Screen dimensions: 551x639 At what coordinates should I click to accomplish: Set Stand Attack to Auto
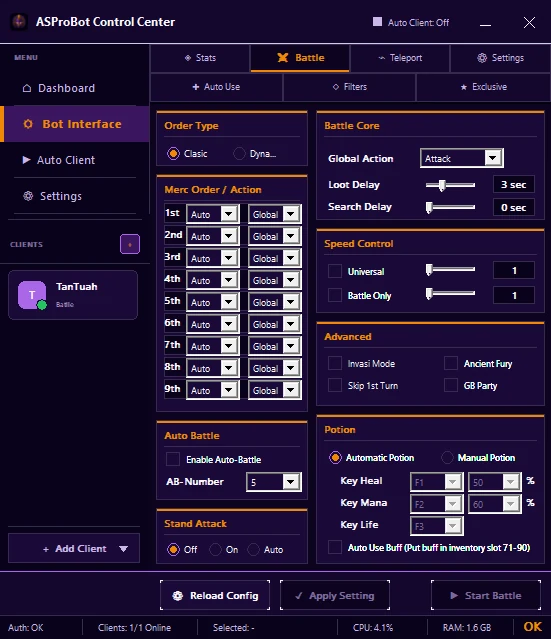(253, 549)
